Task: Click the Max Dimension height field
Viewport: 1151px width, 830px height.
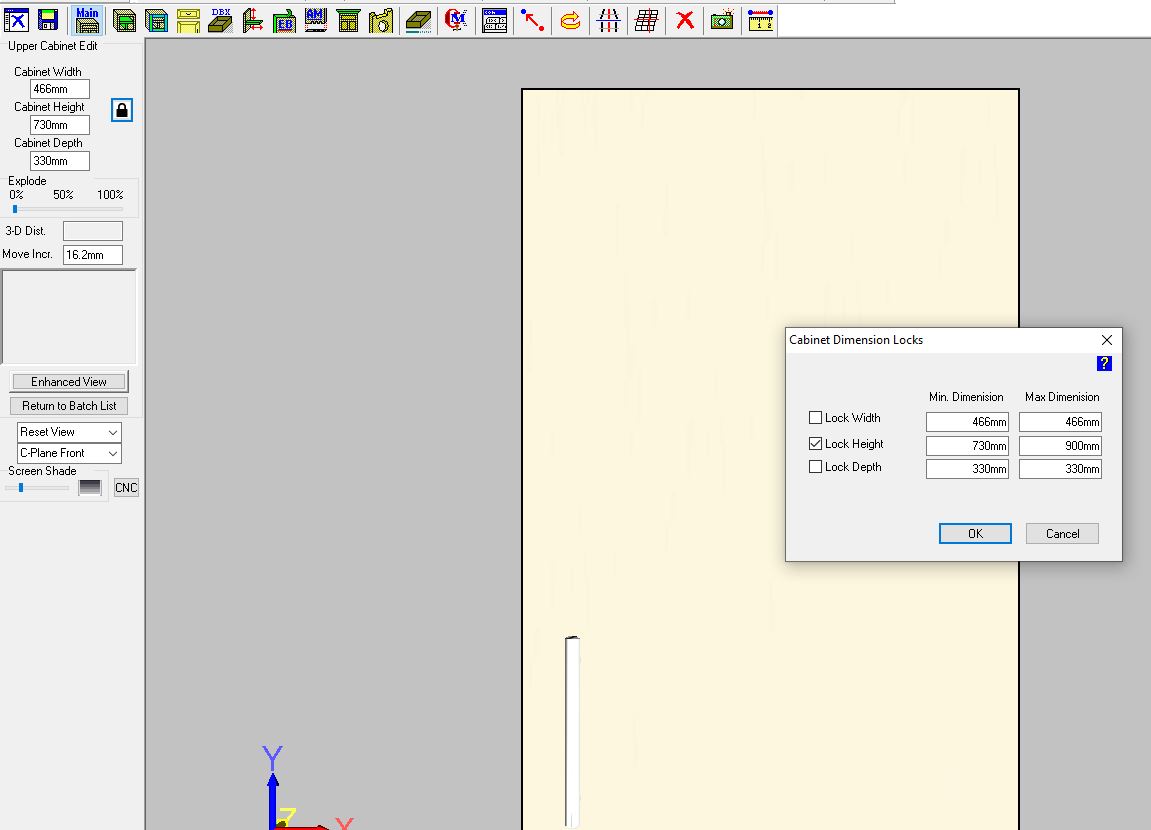Action: (x=1060, y=446)
